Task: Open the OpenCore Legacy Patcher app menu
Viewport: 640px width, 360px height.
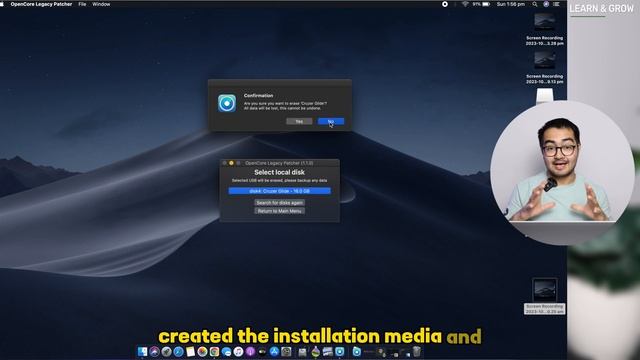Action: click(x=41, y=4)
